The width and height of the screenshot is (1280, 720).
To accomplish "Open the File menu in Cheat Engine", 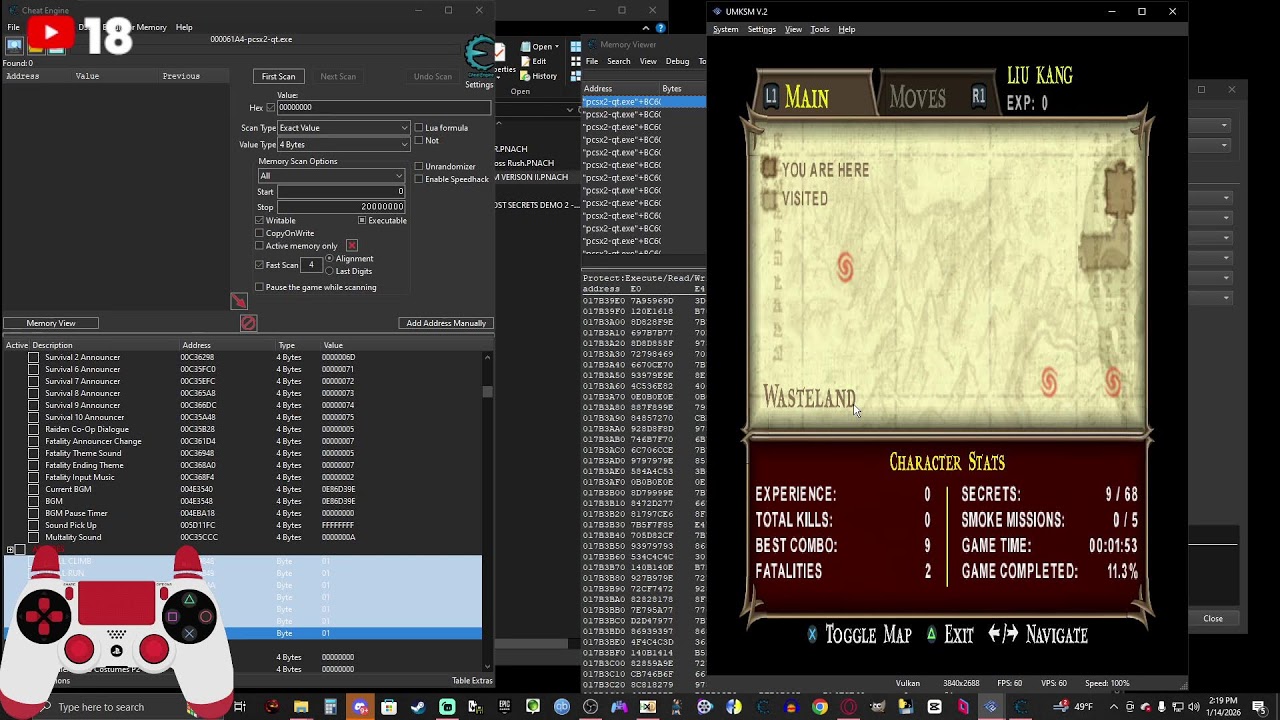I will tap(13, 27).
